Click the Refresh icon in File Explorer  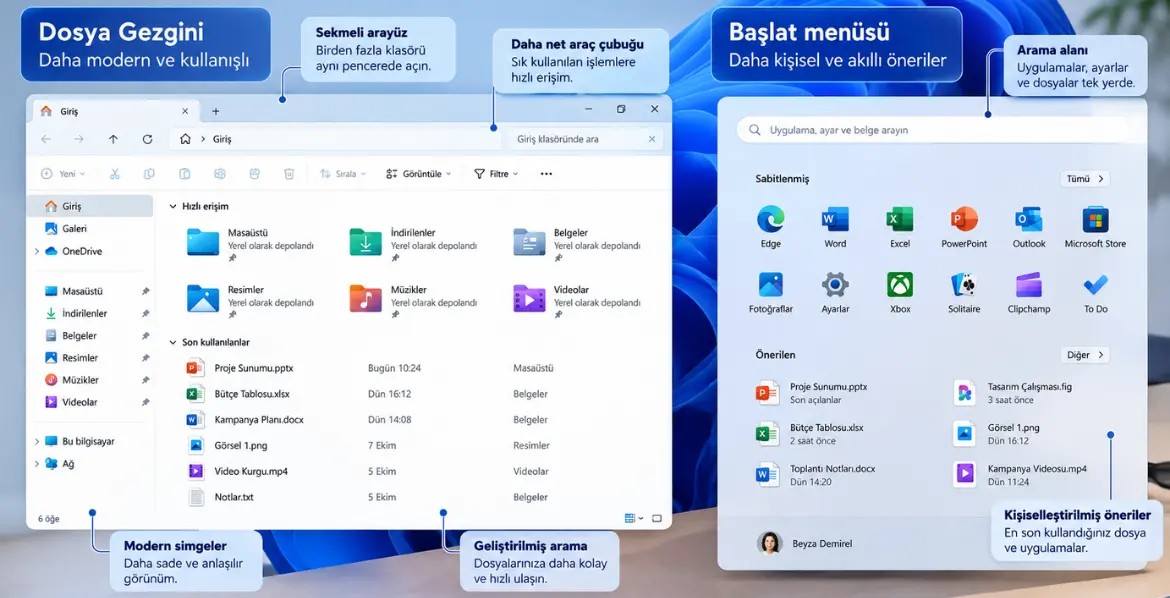click(147, 139)
